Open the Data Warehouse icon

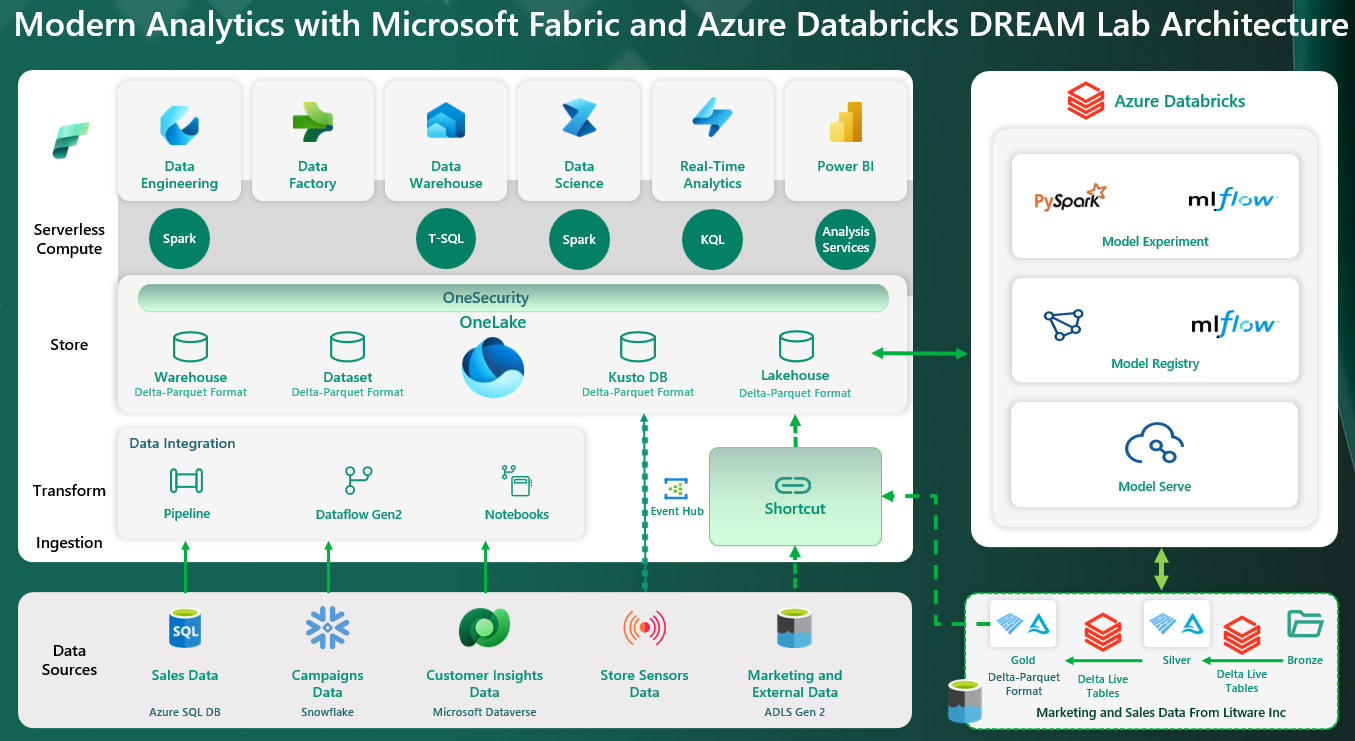[x=446, y=121]
